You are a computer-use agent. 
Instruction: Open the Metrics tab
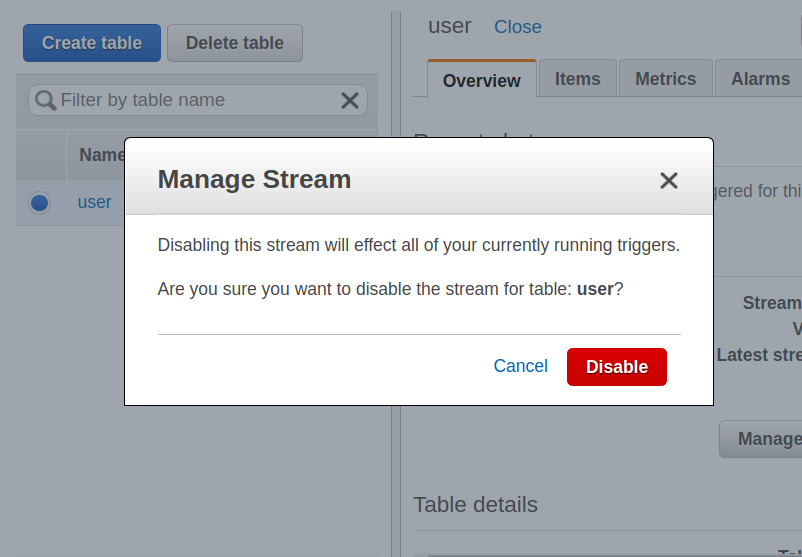pyautogui.click(x=665, y=79)
